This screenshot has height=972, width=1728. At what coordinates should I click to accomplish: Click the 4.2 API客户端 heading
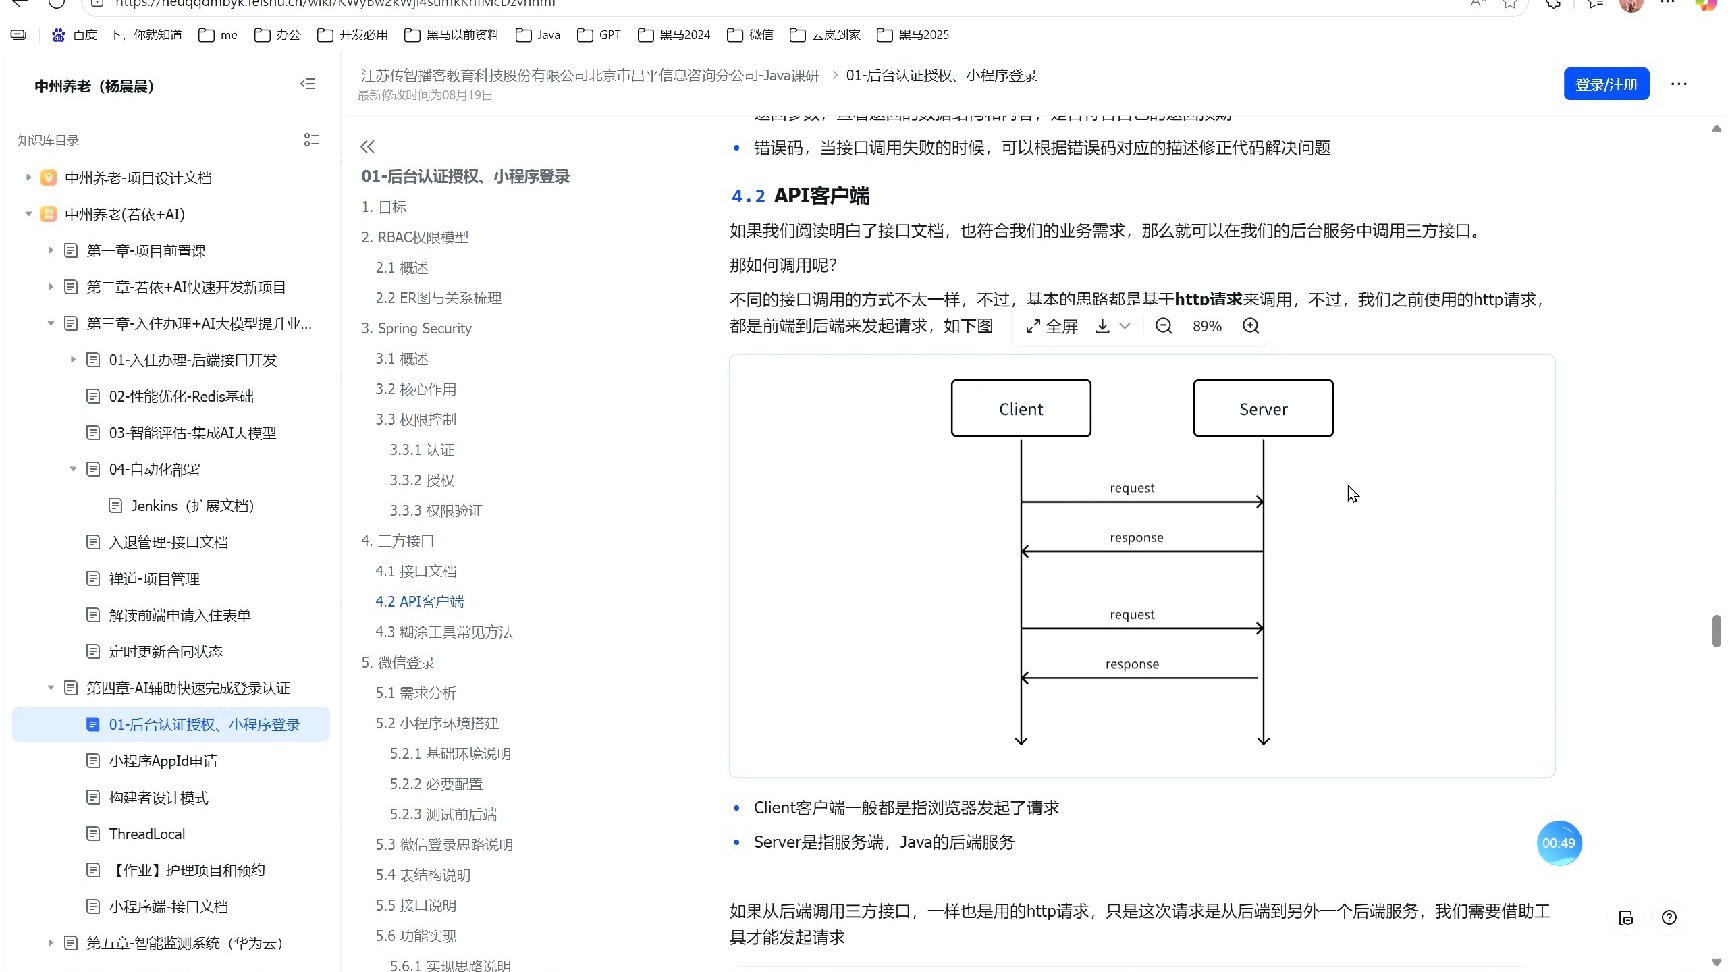click(x=800, y=195)
